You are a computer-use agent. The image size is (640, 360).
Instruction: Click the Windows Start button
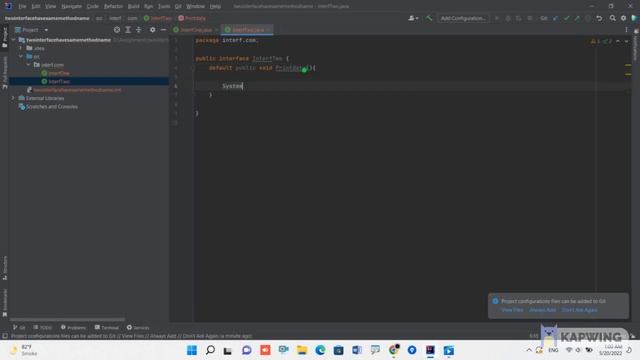coord(192,350)
